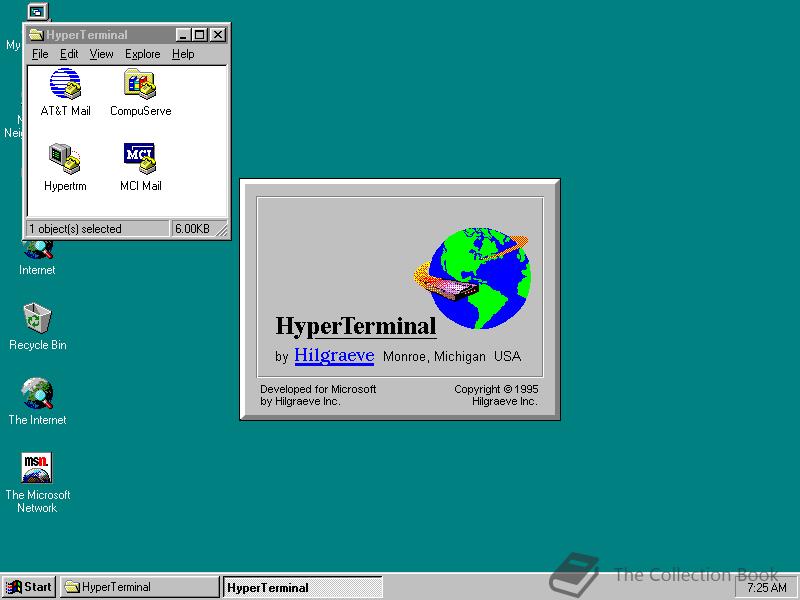
Task: Click the active HyperTerminal taskbar button
Action: 303,587
